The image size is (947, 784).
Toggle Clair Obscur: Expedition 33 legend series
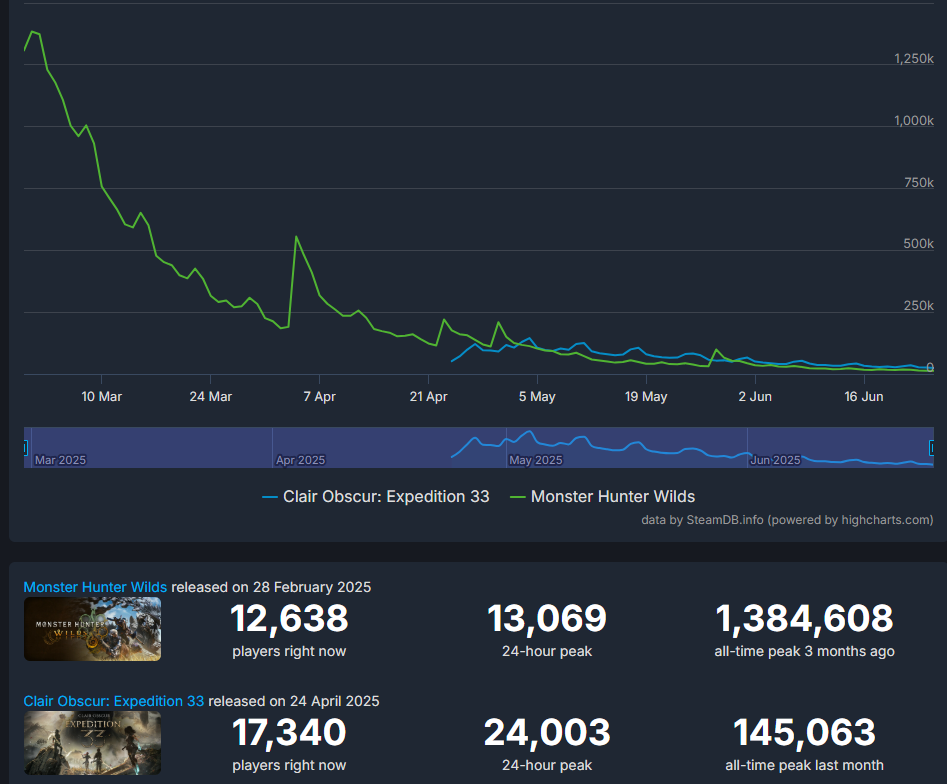(x=376, y=496)
